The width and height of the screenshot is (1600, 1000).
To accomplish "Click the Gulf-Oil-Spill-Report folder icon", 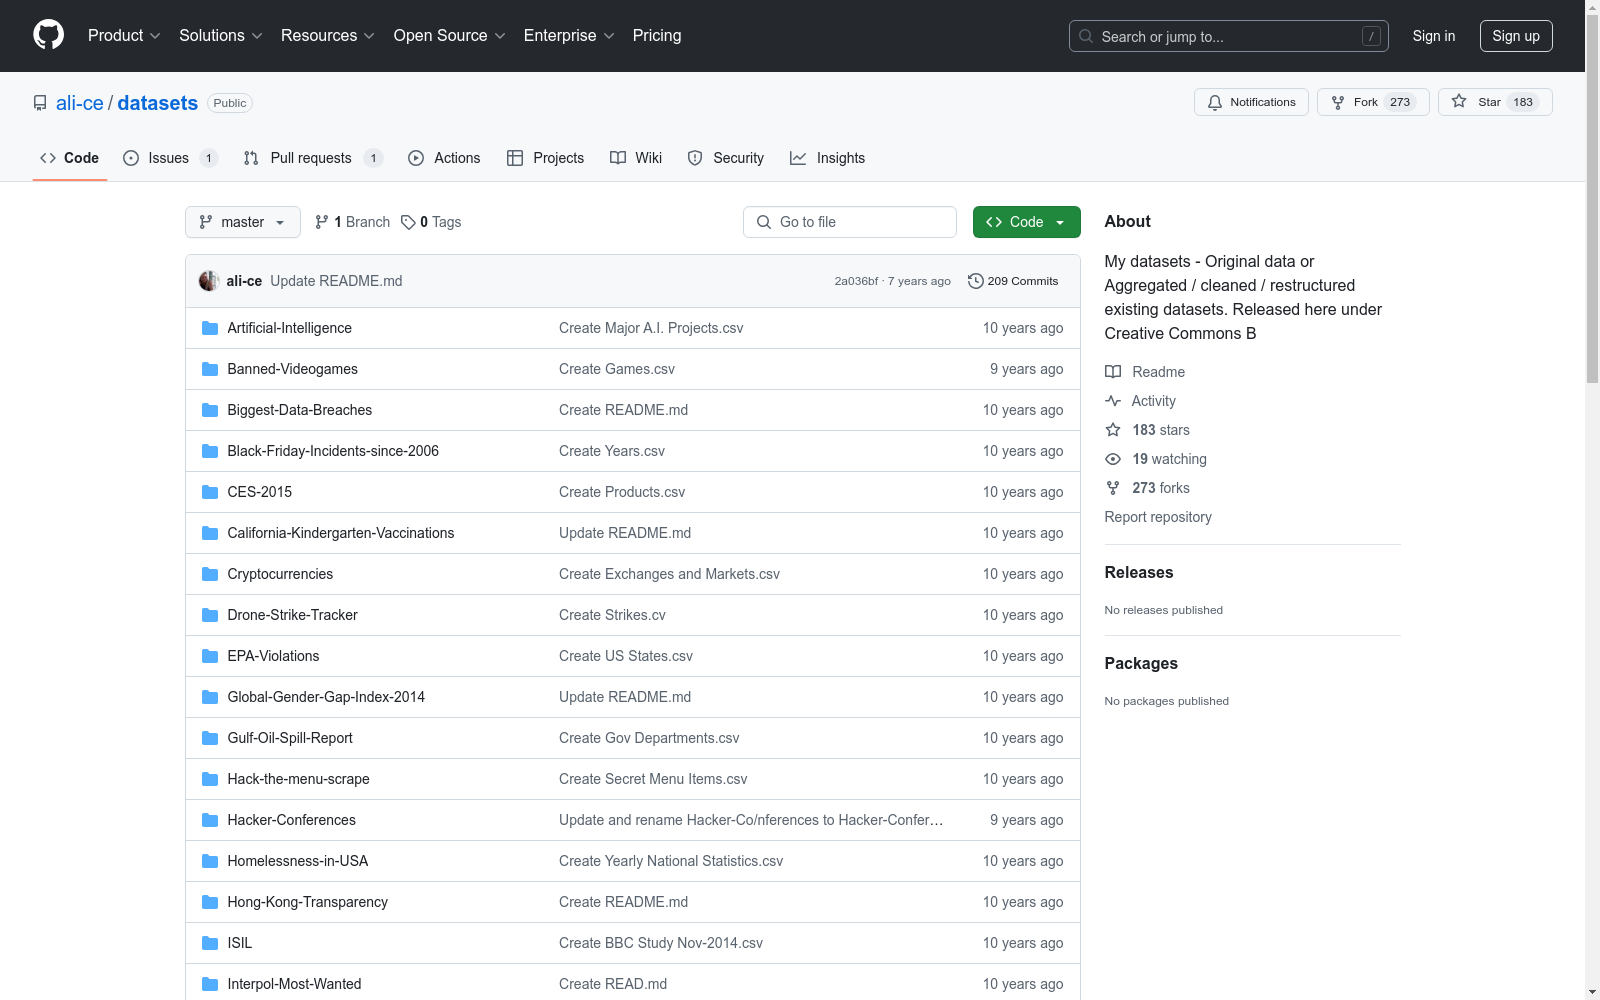I will [210, 738].
